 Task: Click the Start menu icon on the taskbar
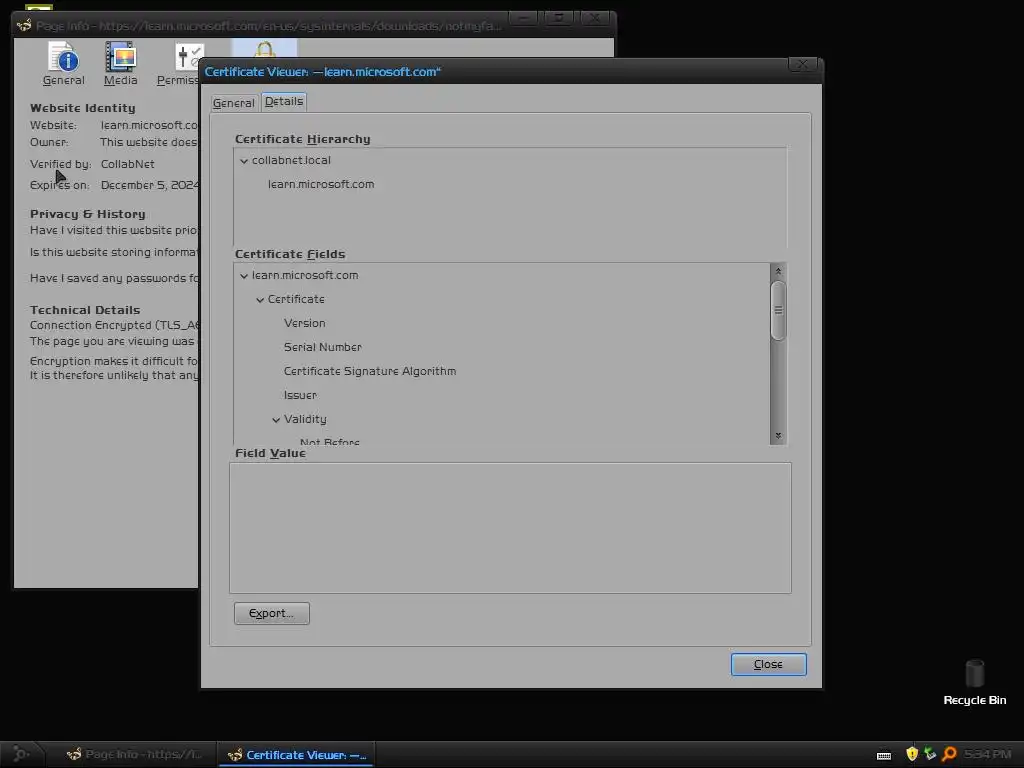(x=21, y=754)
